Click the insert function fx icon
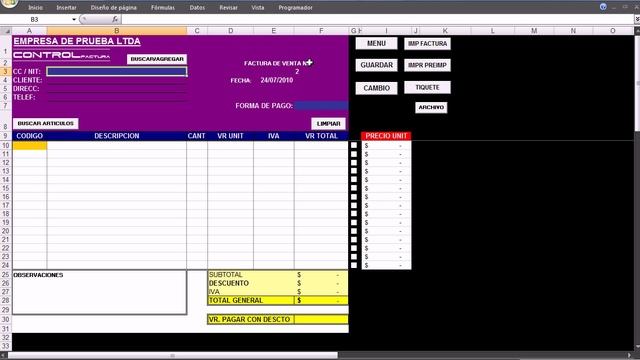 pyautogui.click(x=115, y=19)
